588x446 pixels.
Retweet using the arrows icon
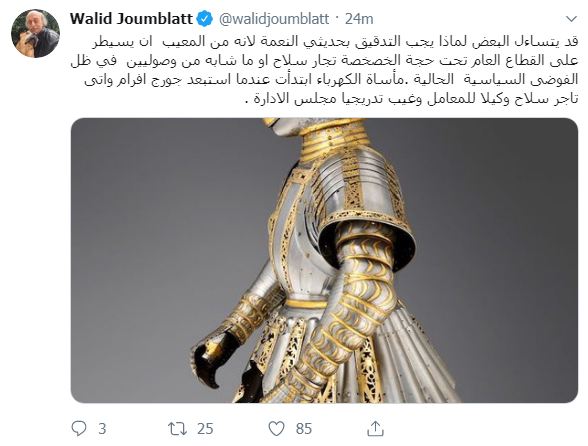coord(177,428)
